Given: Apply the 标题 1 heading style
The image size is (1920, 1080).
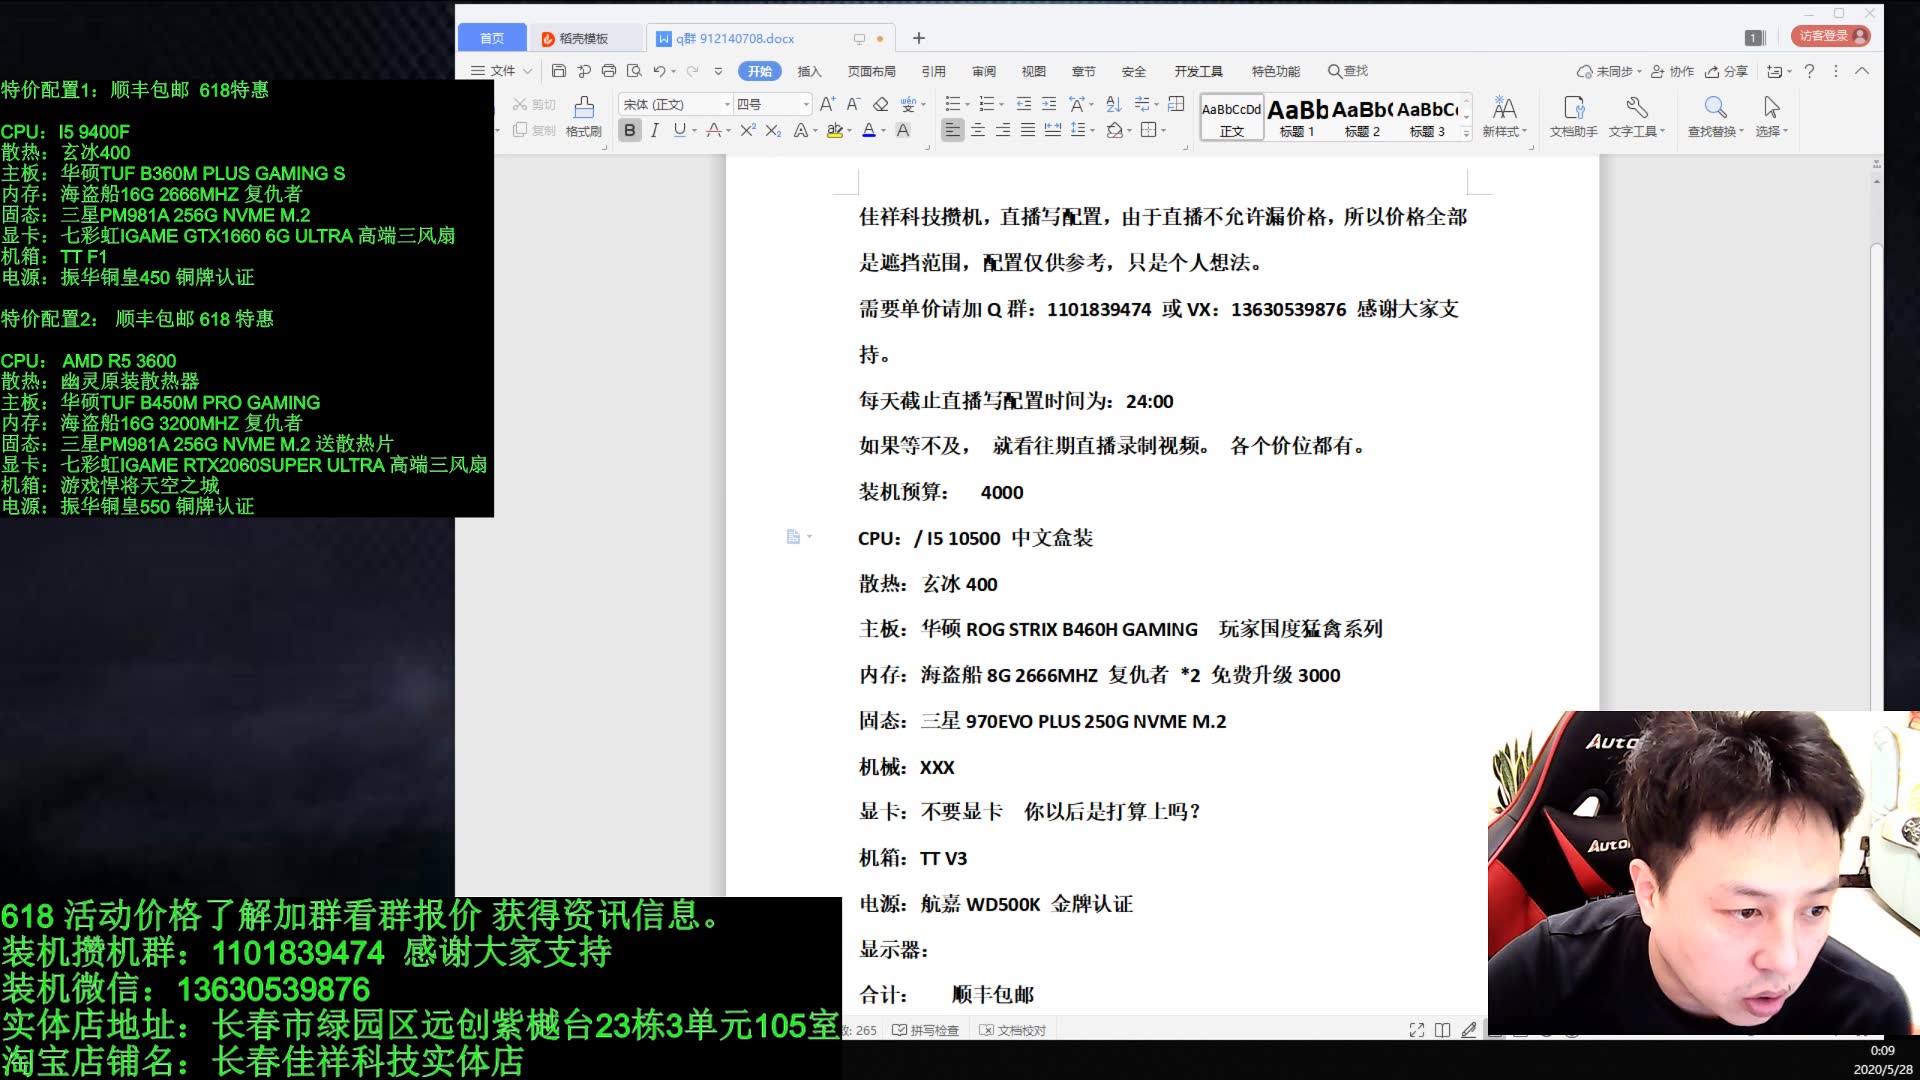Looking at the screenshot, I should (x=1297, y=117).
